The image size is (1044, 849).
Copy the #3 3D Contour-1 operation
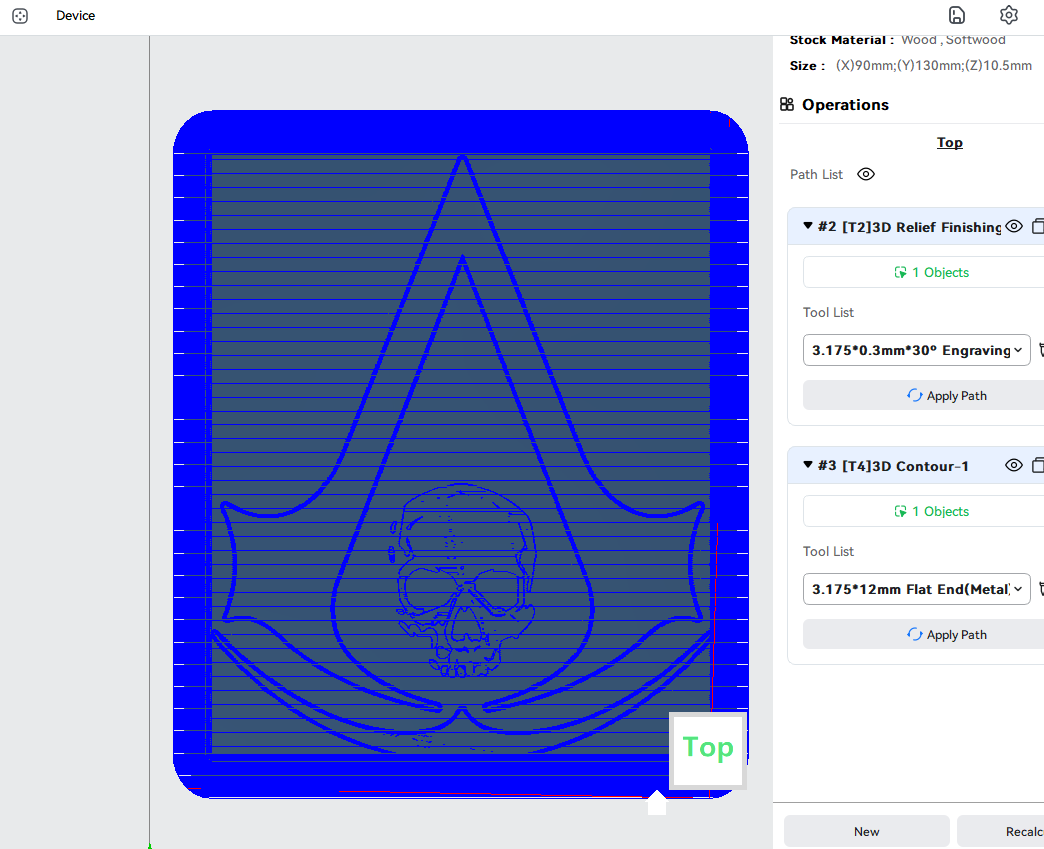click(1038, 465)
